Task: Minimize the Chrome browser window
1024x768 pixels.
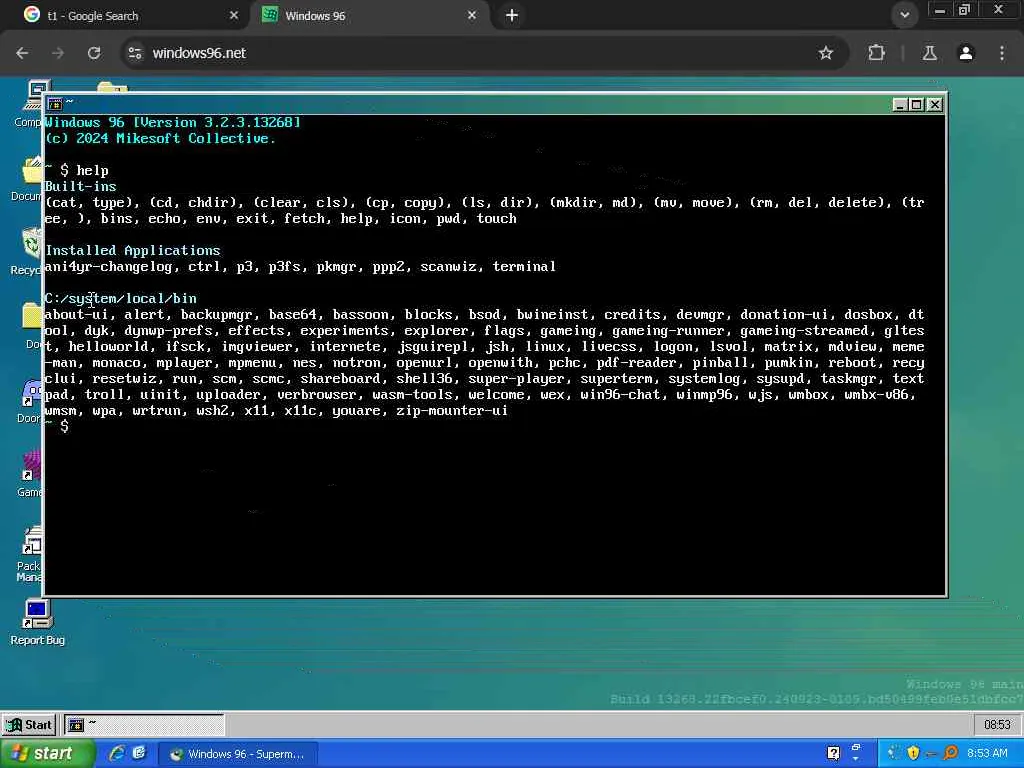Action: tap(940, 10)
